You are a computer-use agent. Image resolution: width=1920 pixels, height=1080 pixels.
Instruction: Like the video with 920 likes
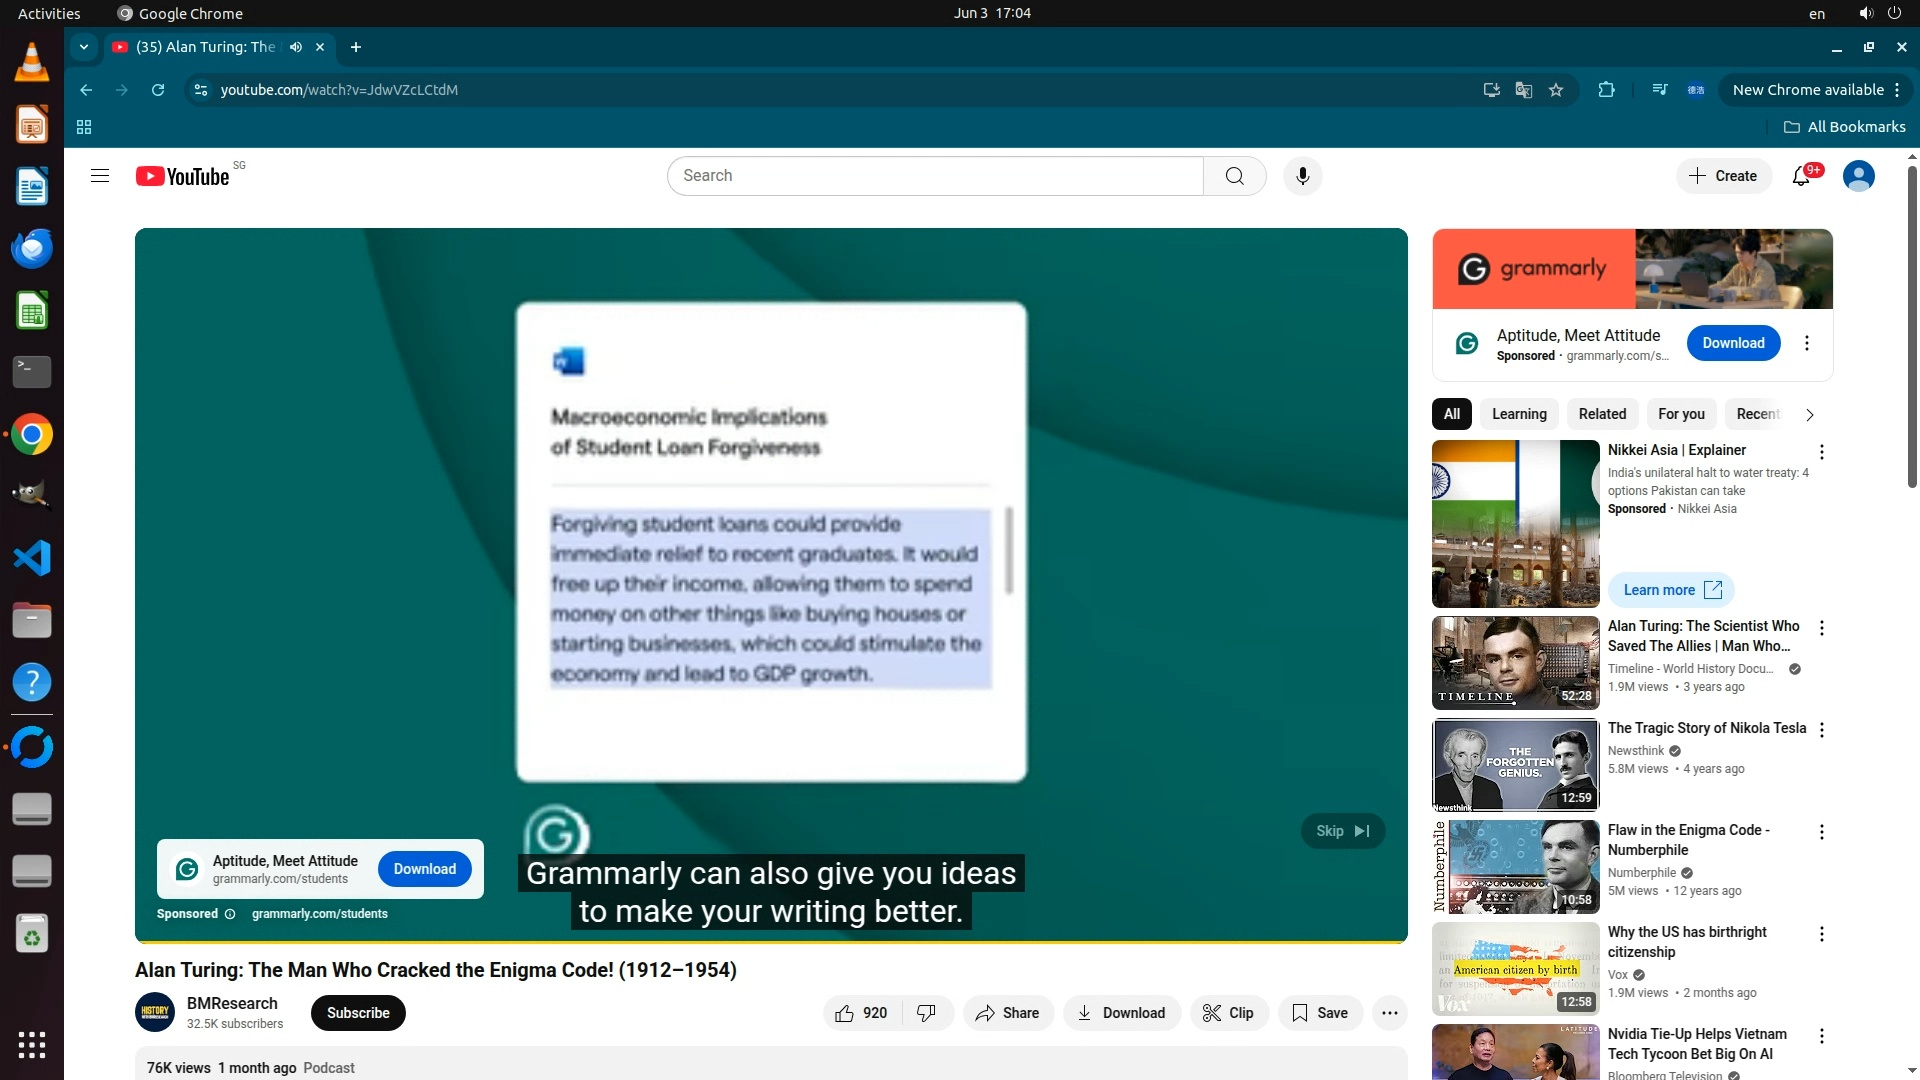[861, 1013]
